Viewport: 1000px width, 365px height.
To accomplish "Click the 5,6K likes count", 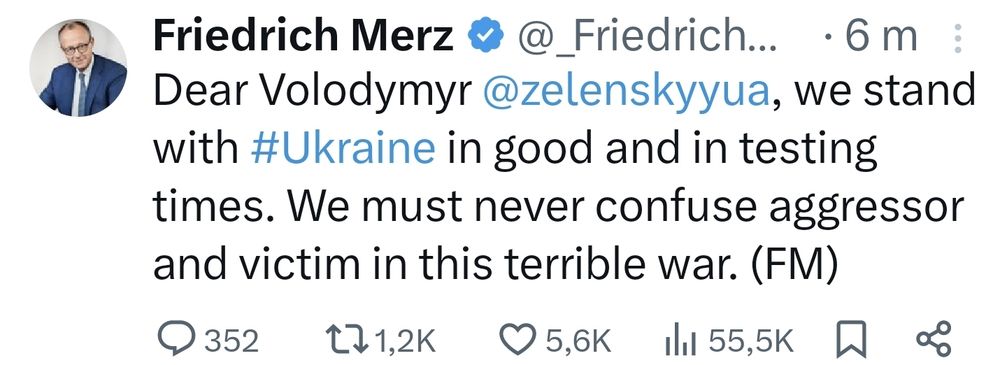I will pos(578,342).
